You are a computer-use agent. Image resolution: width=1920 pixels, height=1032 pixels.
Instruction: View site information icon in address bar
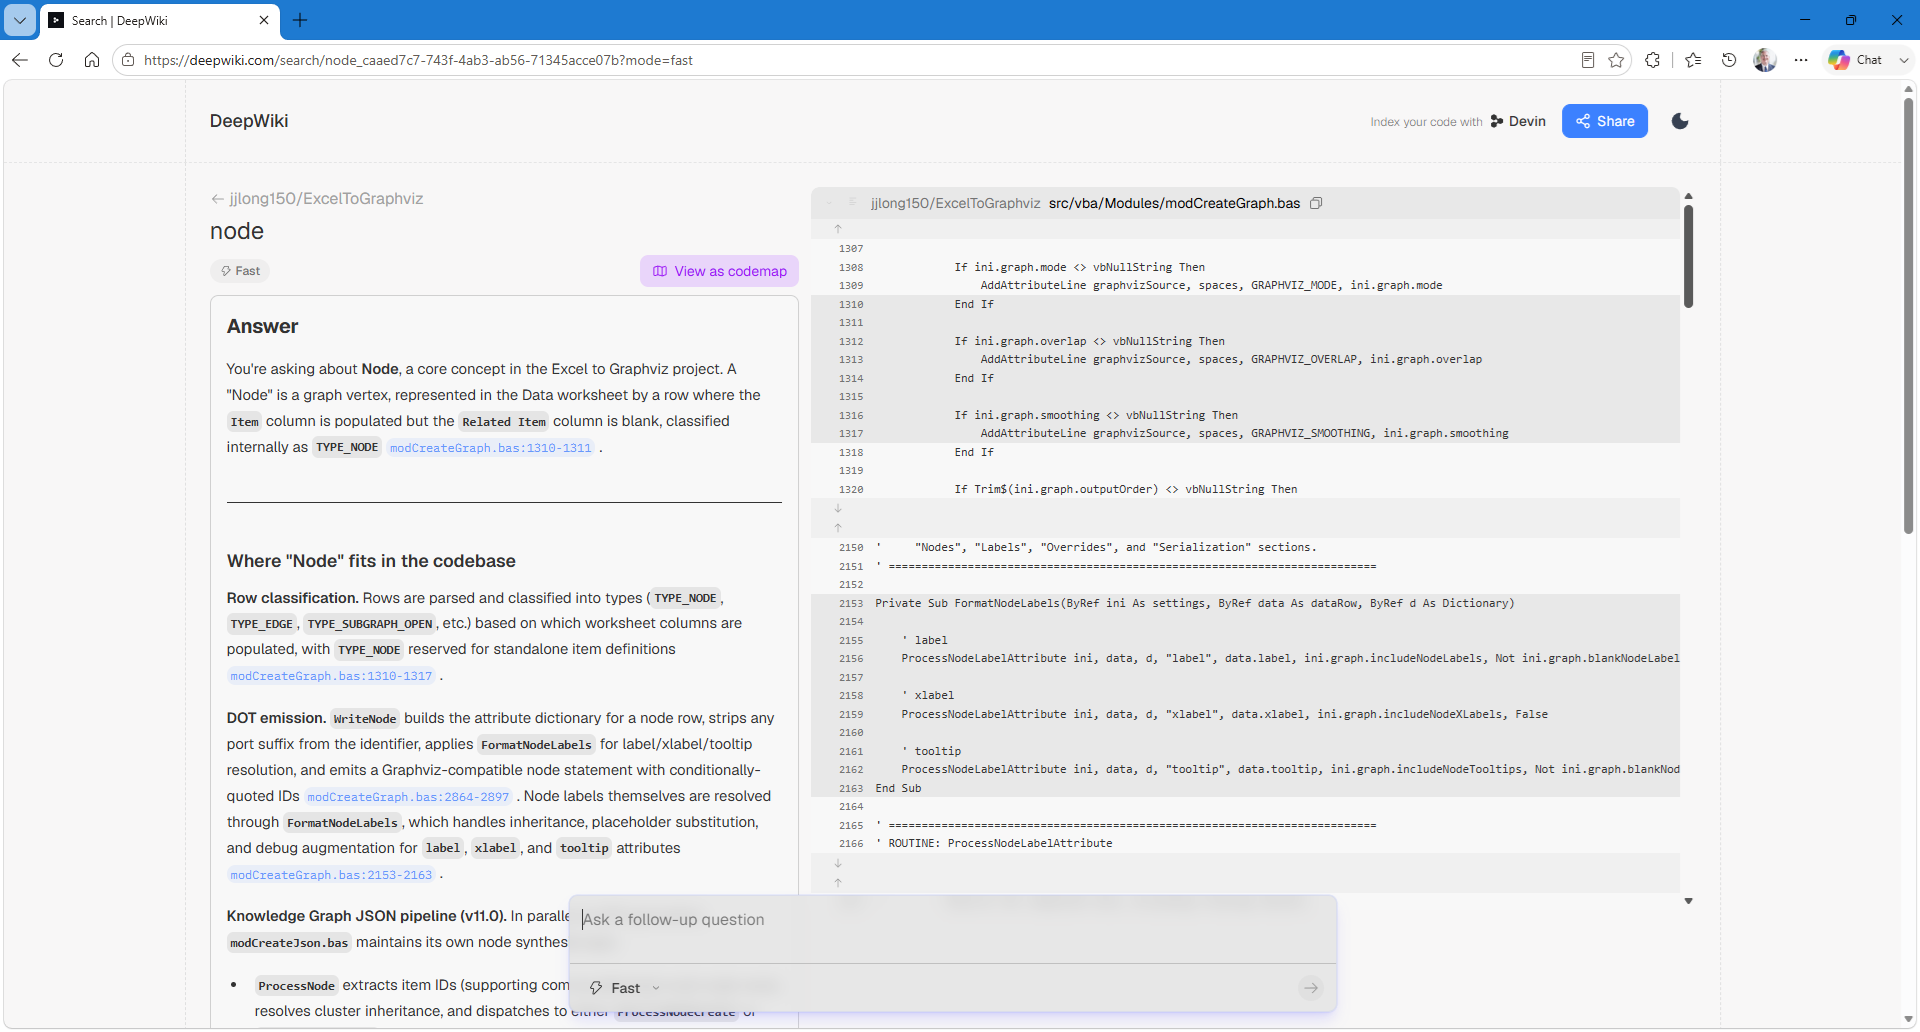coord(127,60)
